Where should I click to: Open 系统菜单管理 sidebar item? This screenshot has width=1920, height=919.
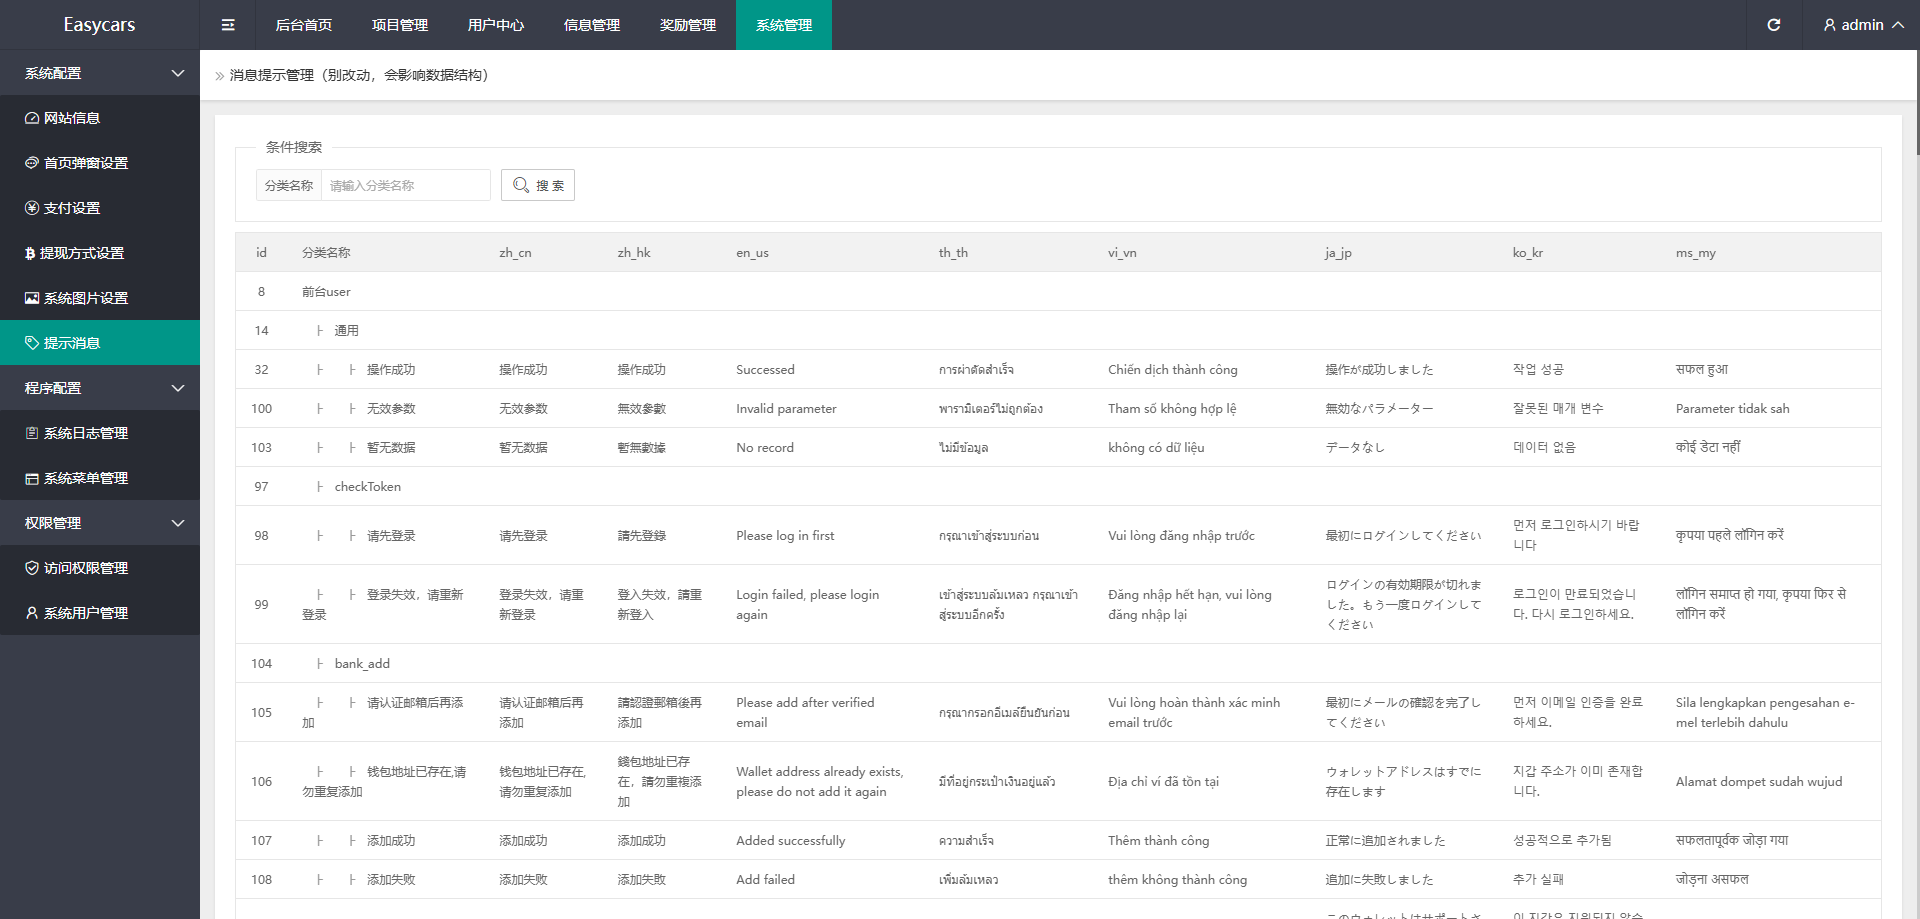click(x=85, y=478)
